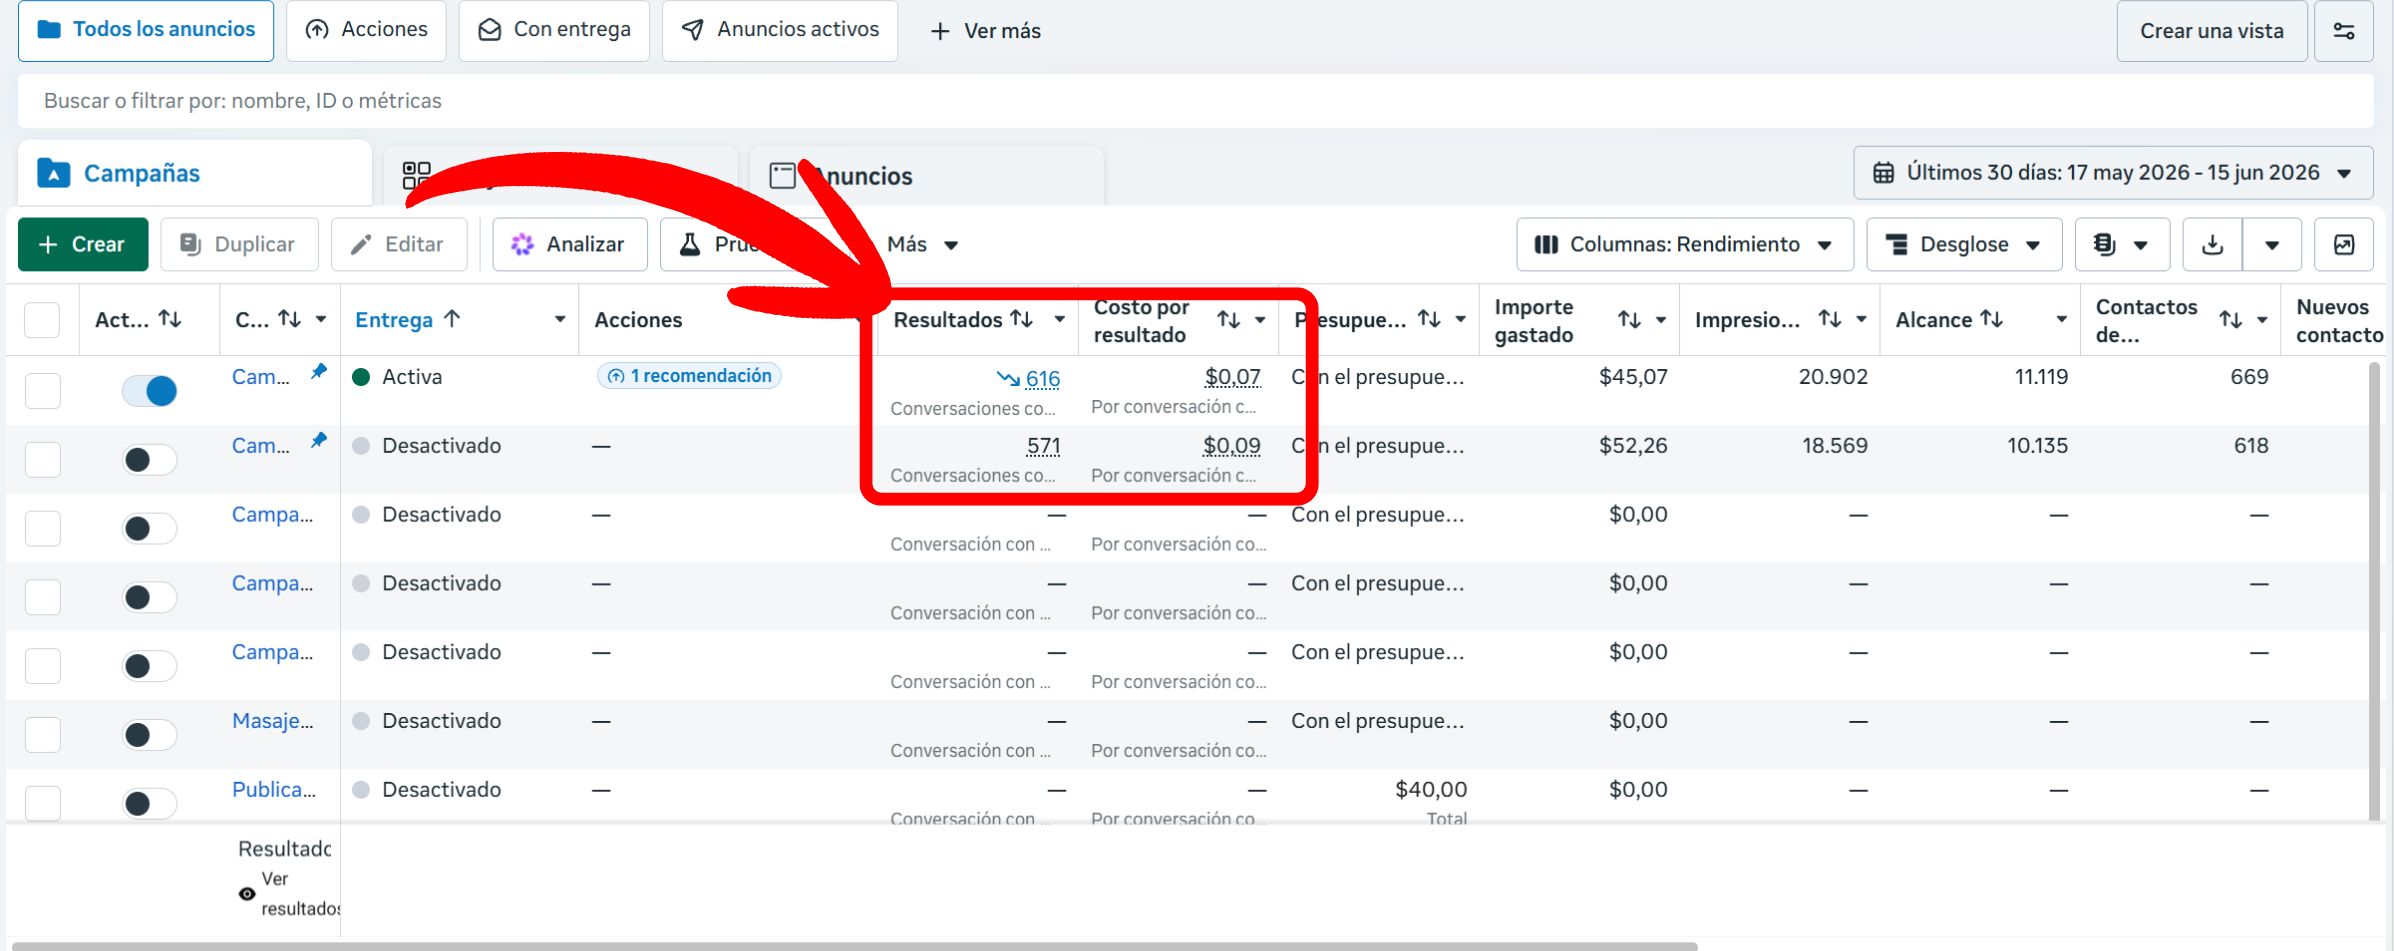Click the pin icon on the active campaign
Image resolution: width=2394 pixels, height=951 pixels.
coord(318,372)
